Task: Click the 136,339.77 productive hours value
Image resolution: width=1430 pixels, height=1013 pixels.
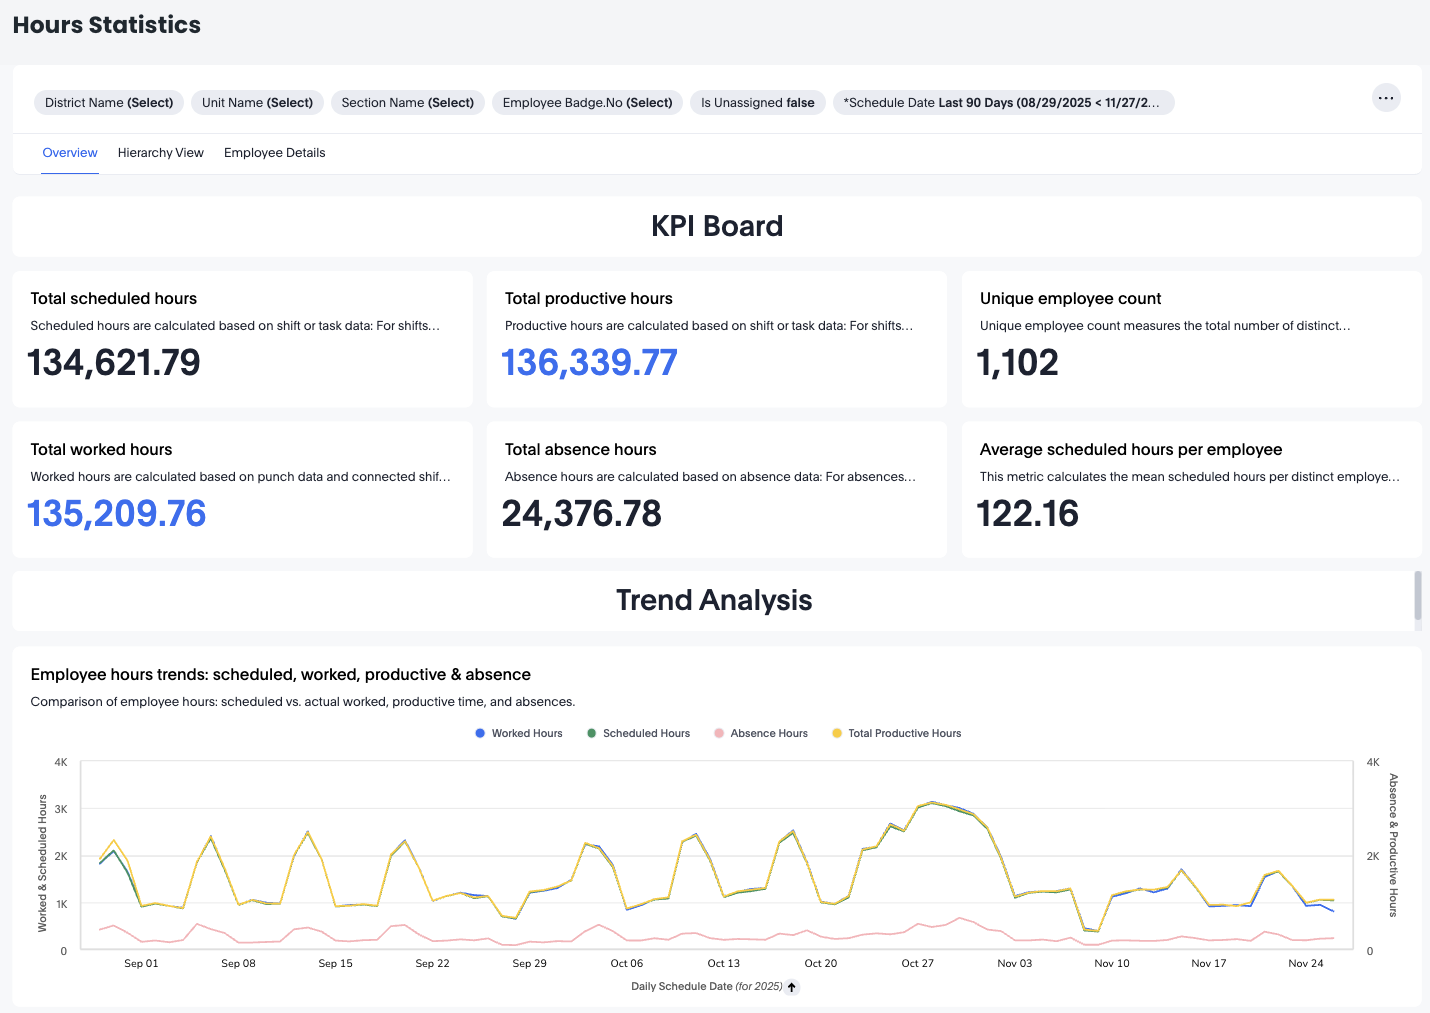Action: [589, 362]
